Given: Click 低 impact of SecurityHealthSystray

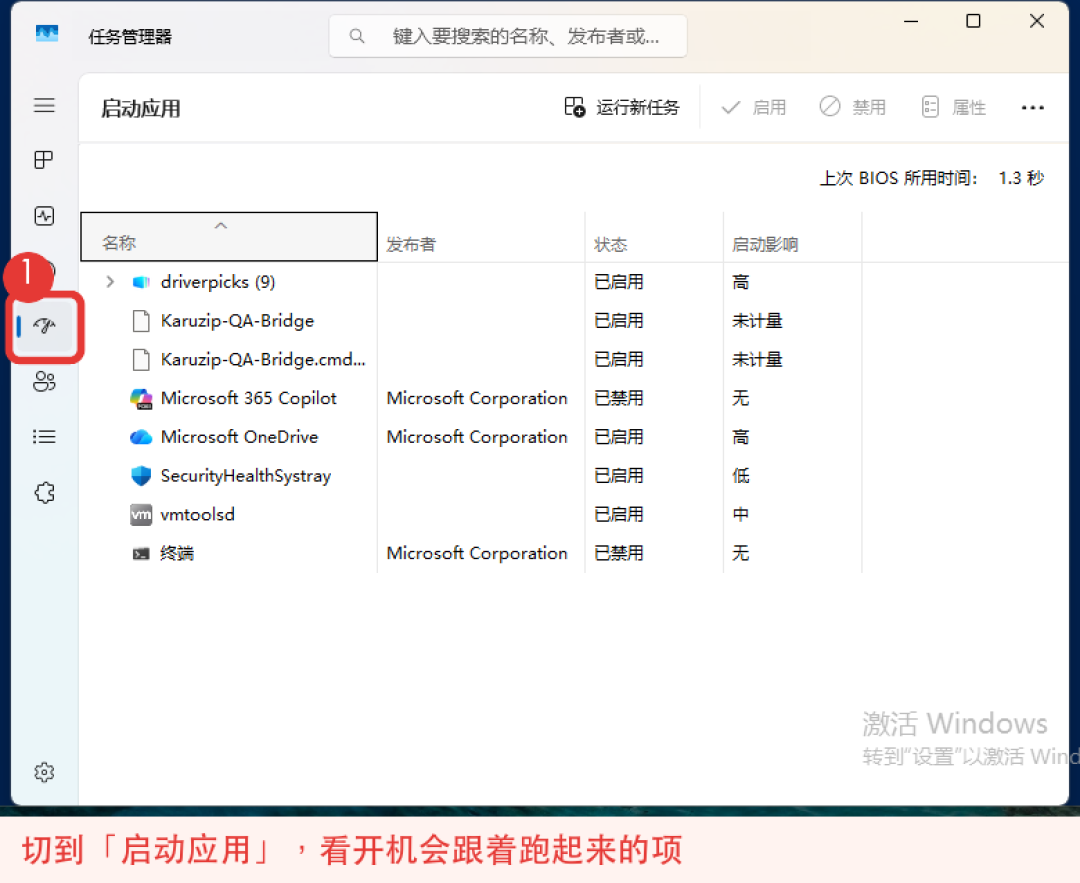Looking at the screenshot, I should point(740,476).
